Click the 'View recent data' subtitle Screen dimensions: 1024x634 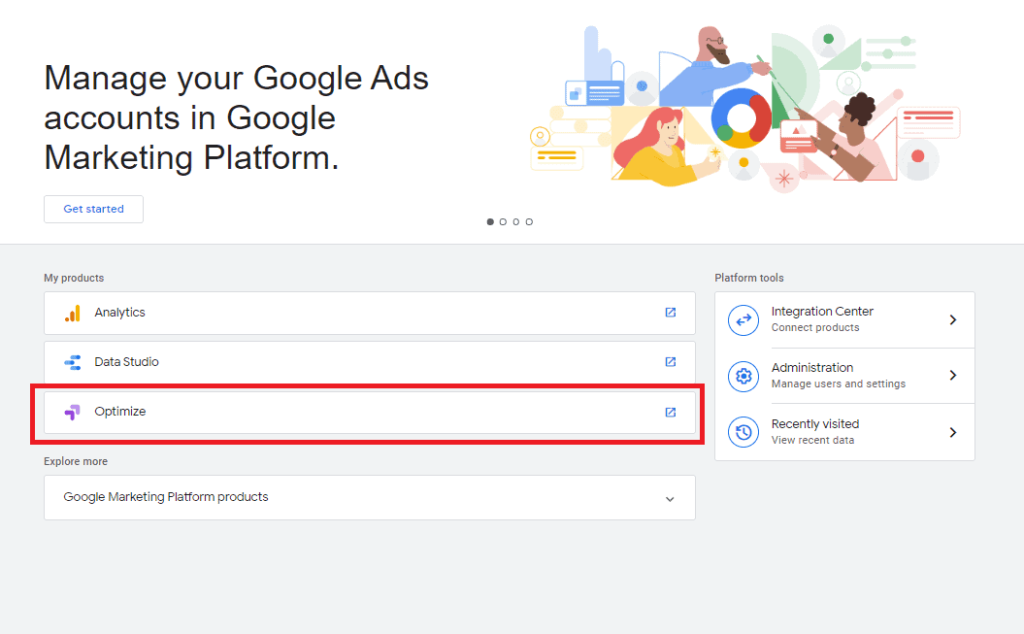(812, 440)
